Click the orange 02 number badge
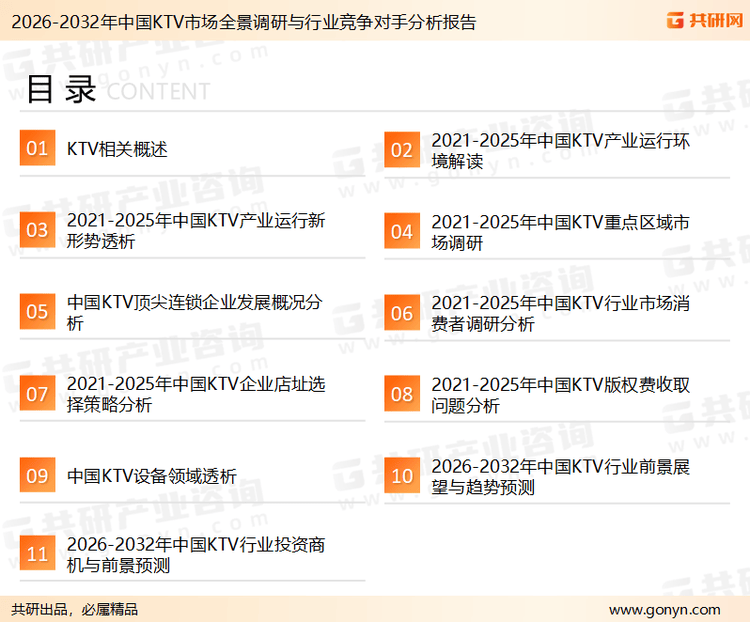The width and height of the screenshot is (750, 622). (x=402, y=150)
